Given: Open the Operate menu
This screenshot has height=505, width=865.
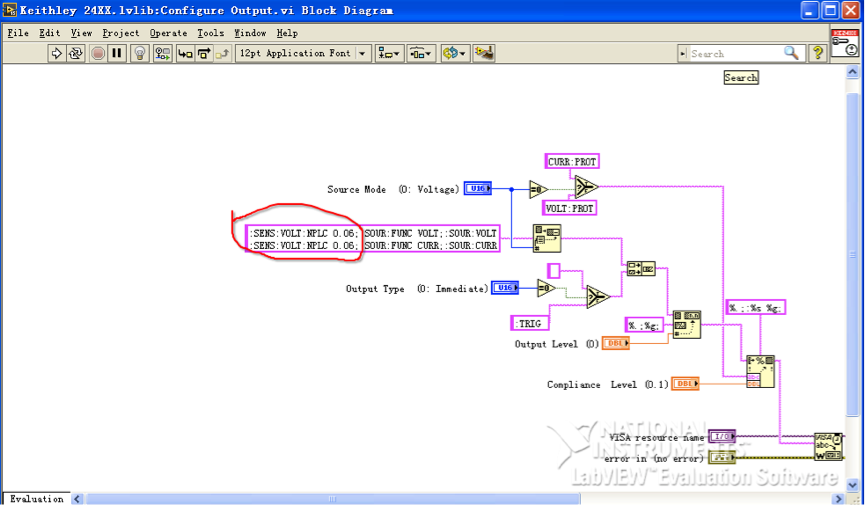Looking at the screenshot, I should 168,33.
